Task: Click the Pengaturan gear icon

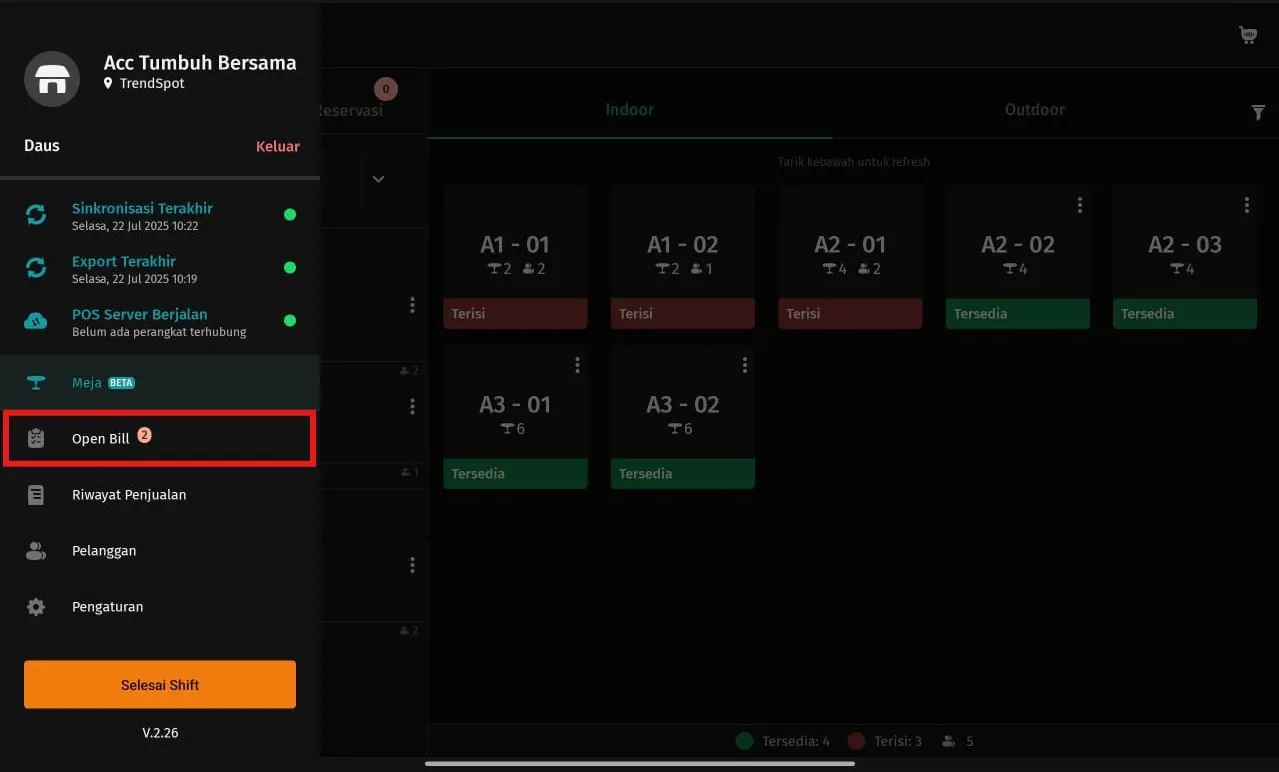Action: coord(36,607)
